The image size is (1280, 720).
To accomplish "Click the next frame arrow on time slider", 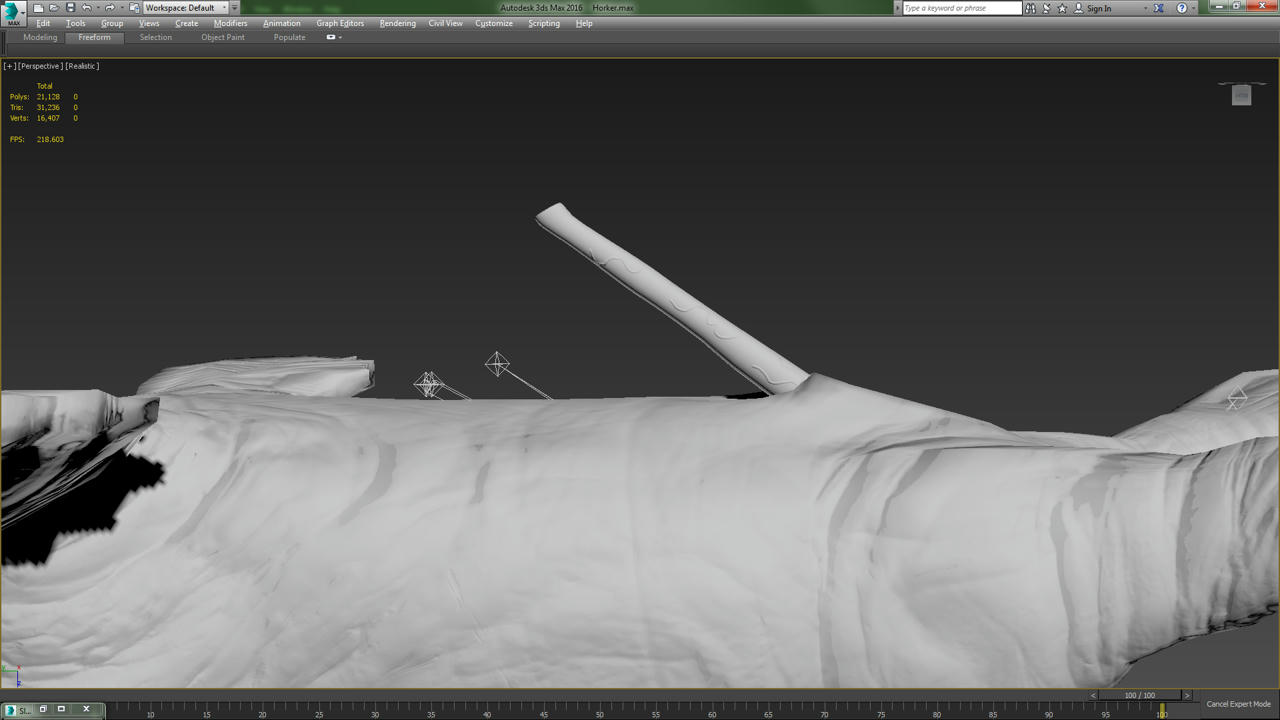I will click(x=1187, y=695).
